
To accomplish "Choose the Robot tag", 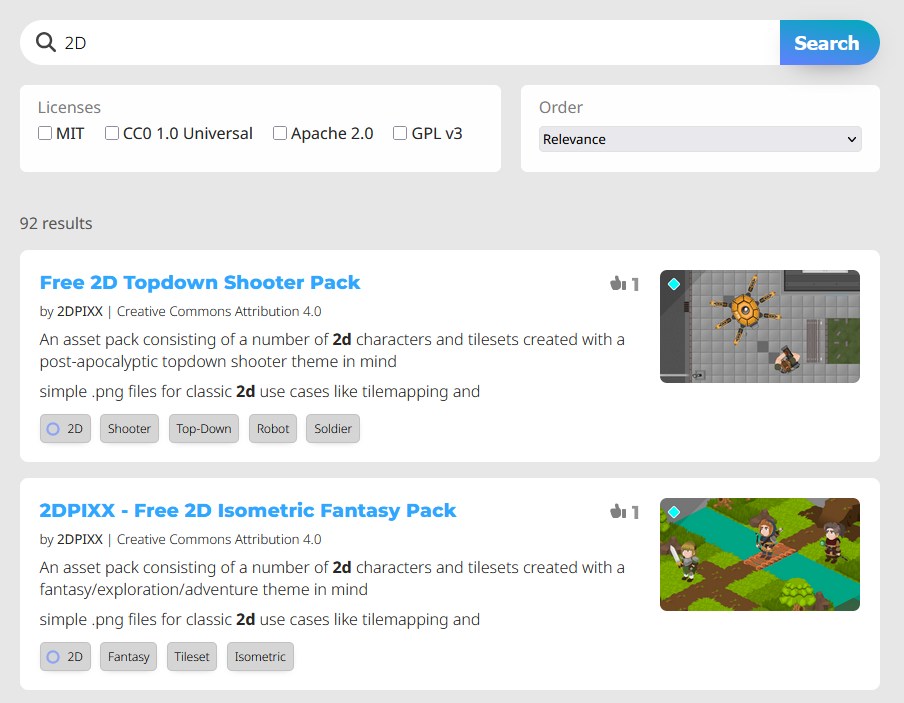I will (x=273, y=428).
